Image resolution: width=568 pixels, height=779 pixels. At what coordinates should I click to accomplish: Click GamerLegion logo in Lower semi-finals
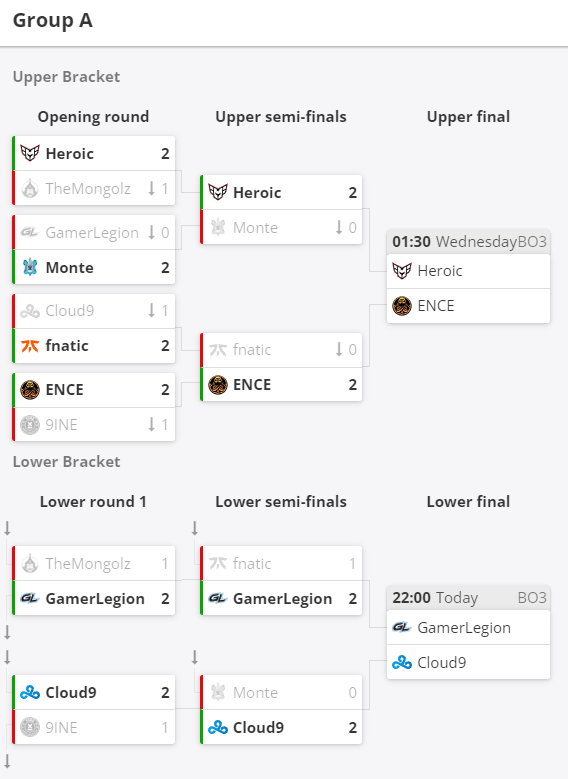pos(218,598)
